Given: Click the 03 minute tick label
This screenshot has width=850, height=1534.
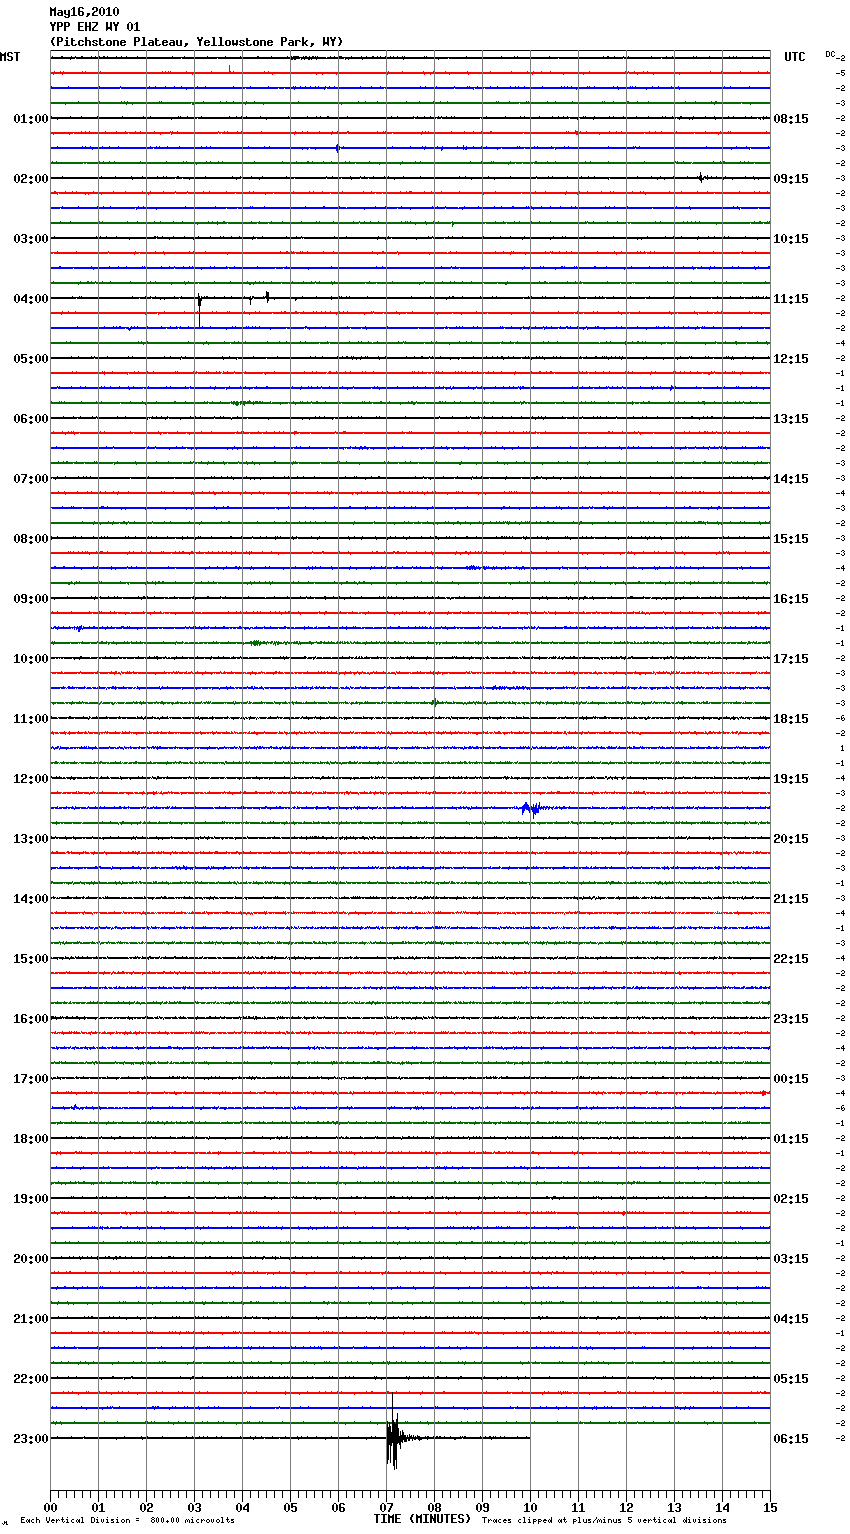Looking at the screenshot, I should pyautogui.click(x=194, y=1507).
